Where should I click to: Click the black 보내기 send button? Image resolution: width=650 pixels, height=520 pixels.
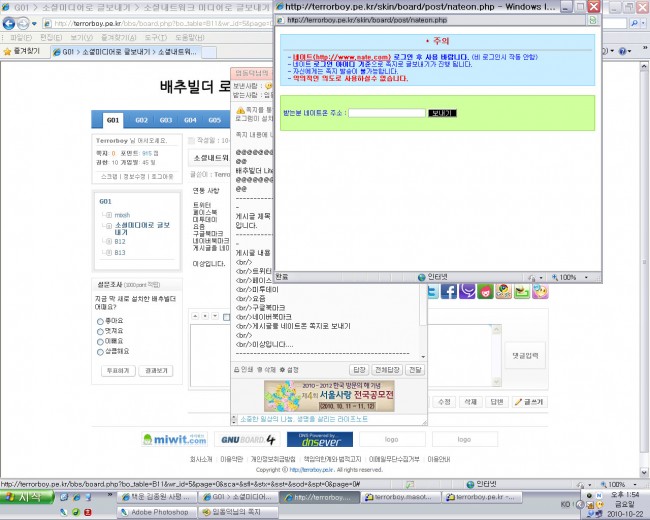(442, 113)
